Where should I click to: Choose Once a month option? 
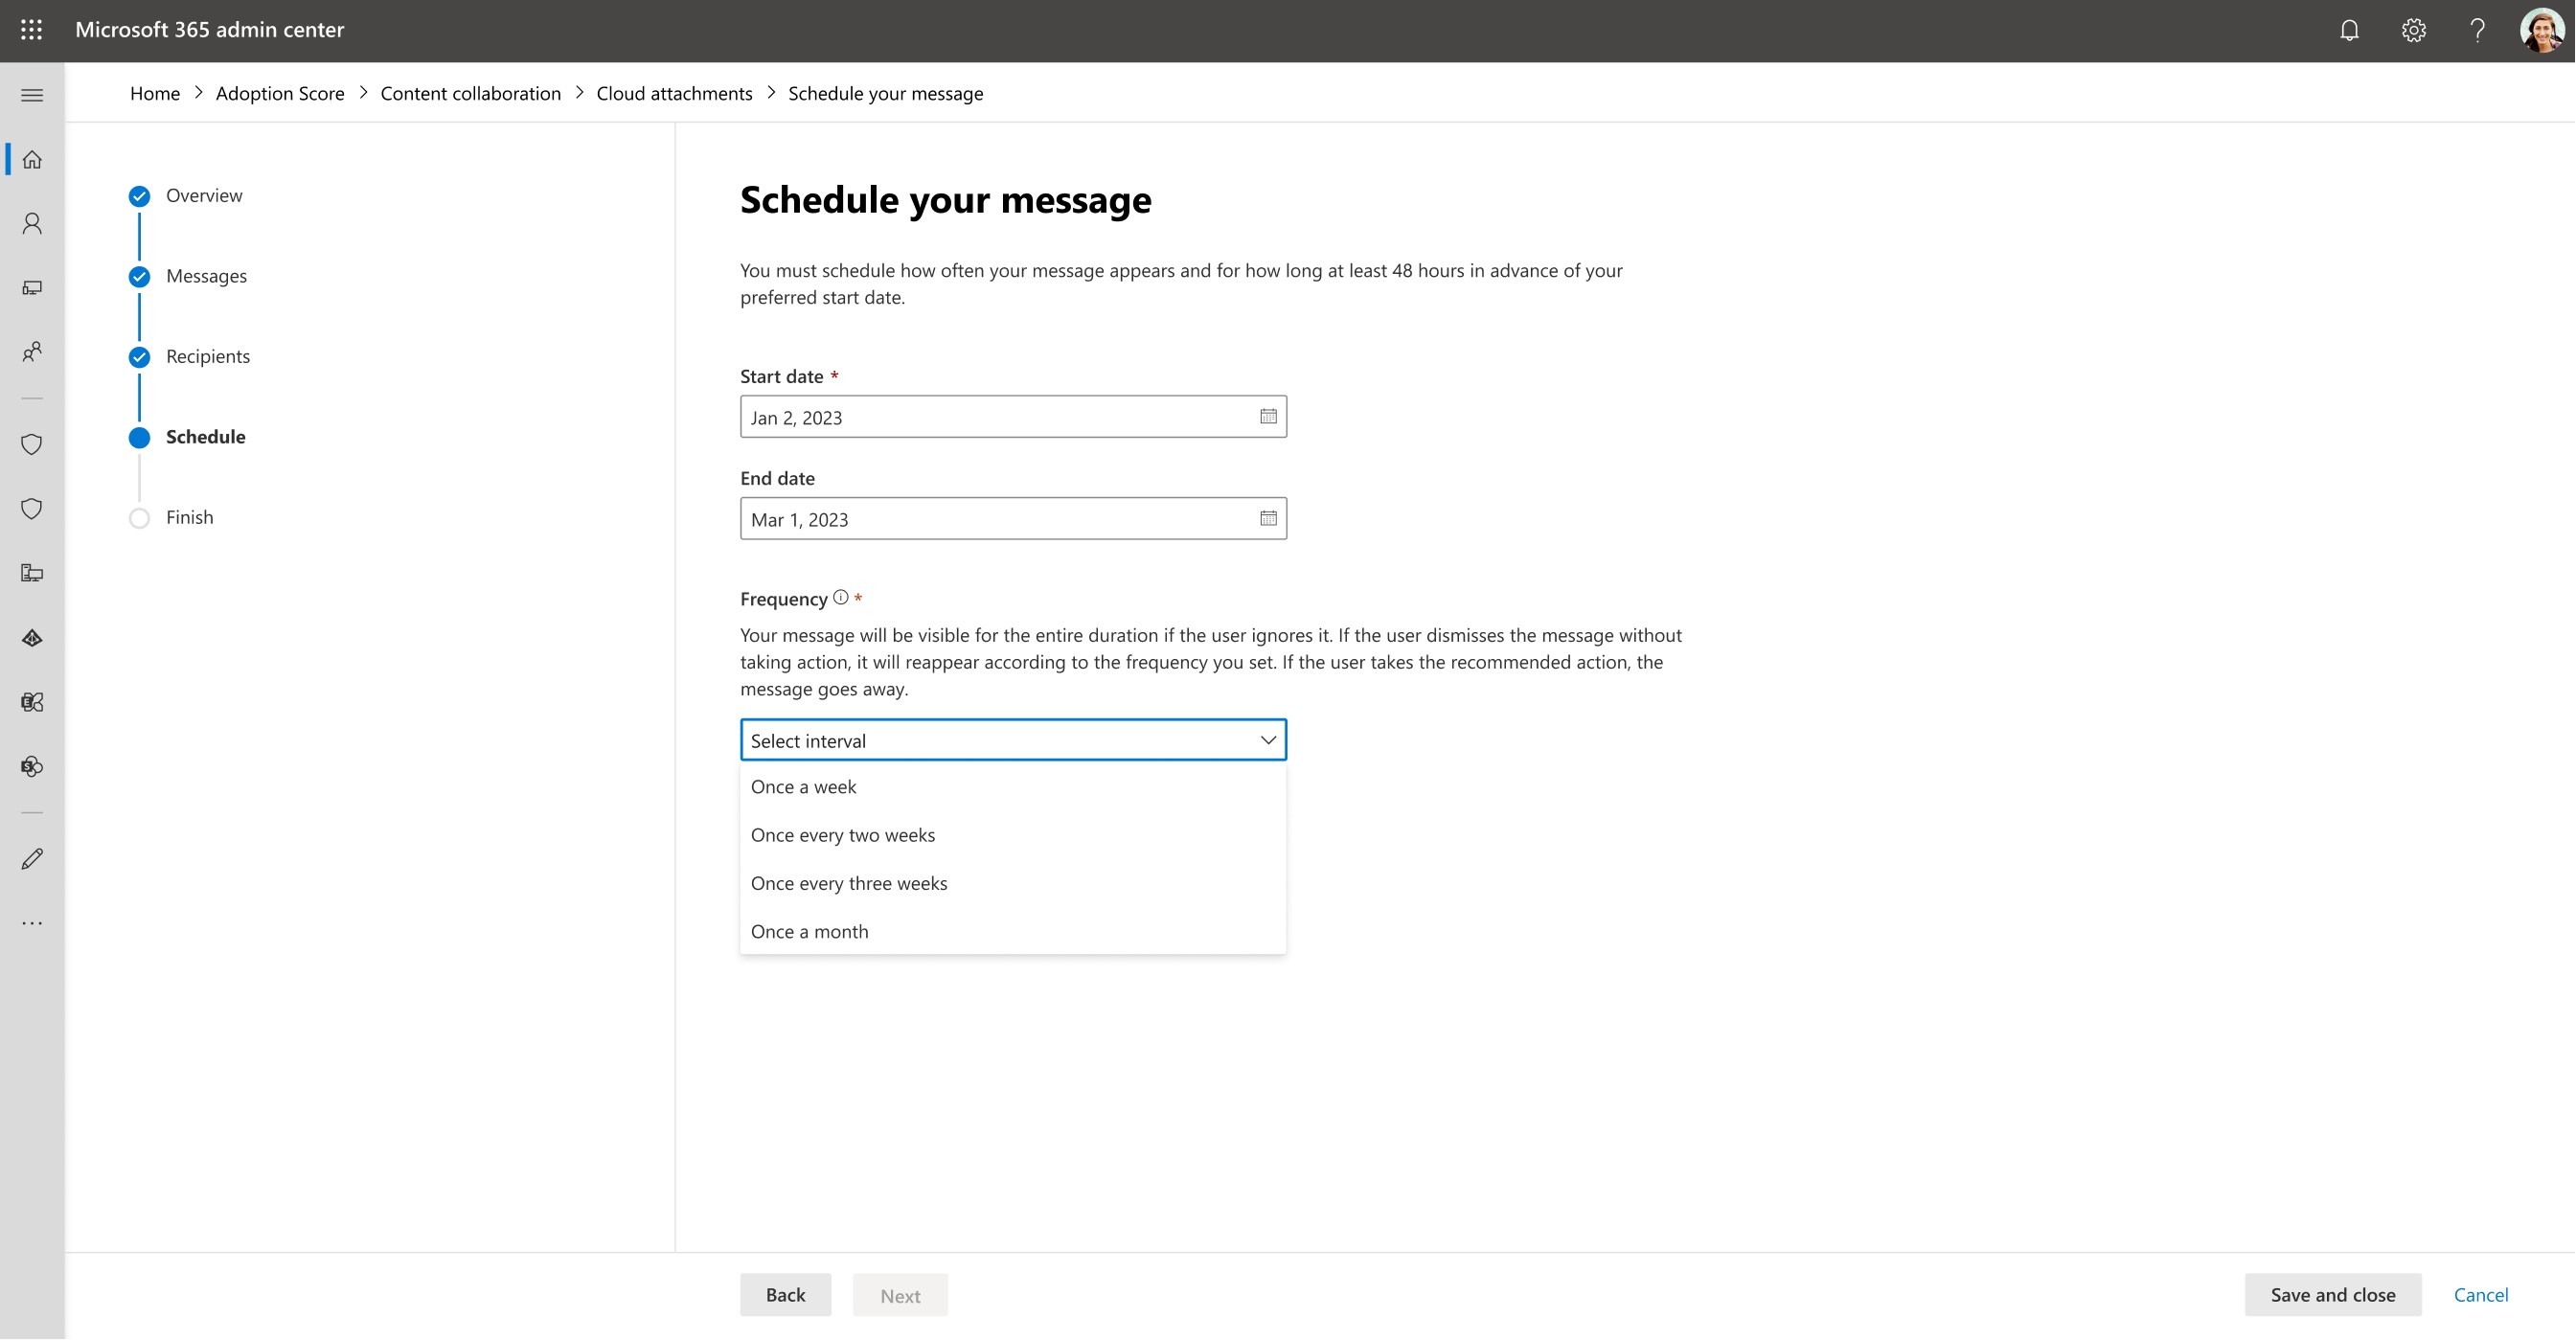[809, 932]
